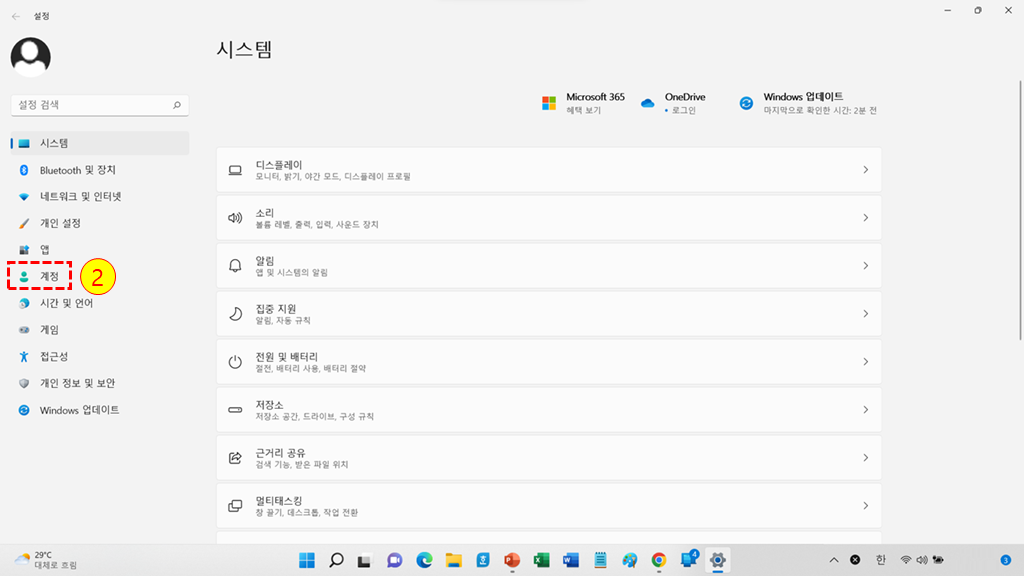Click the Settings gear on the taskbar
This screenshot has height=576, width=1024.
point(718,560)
